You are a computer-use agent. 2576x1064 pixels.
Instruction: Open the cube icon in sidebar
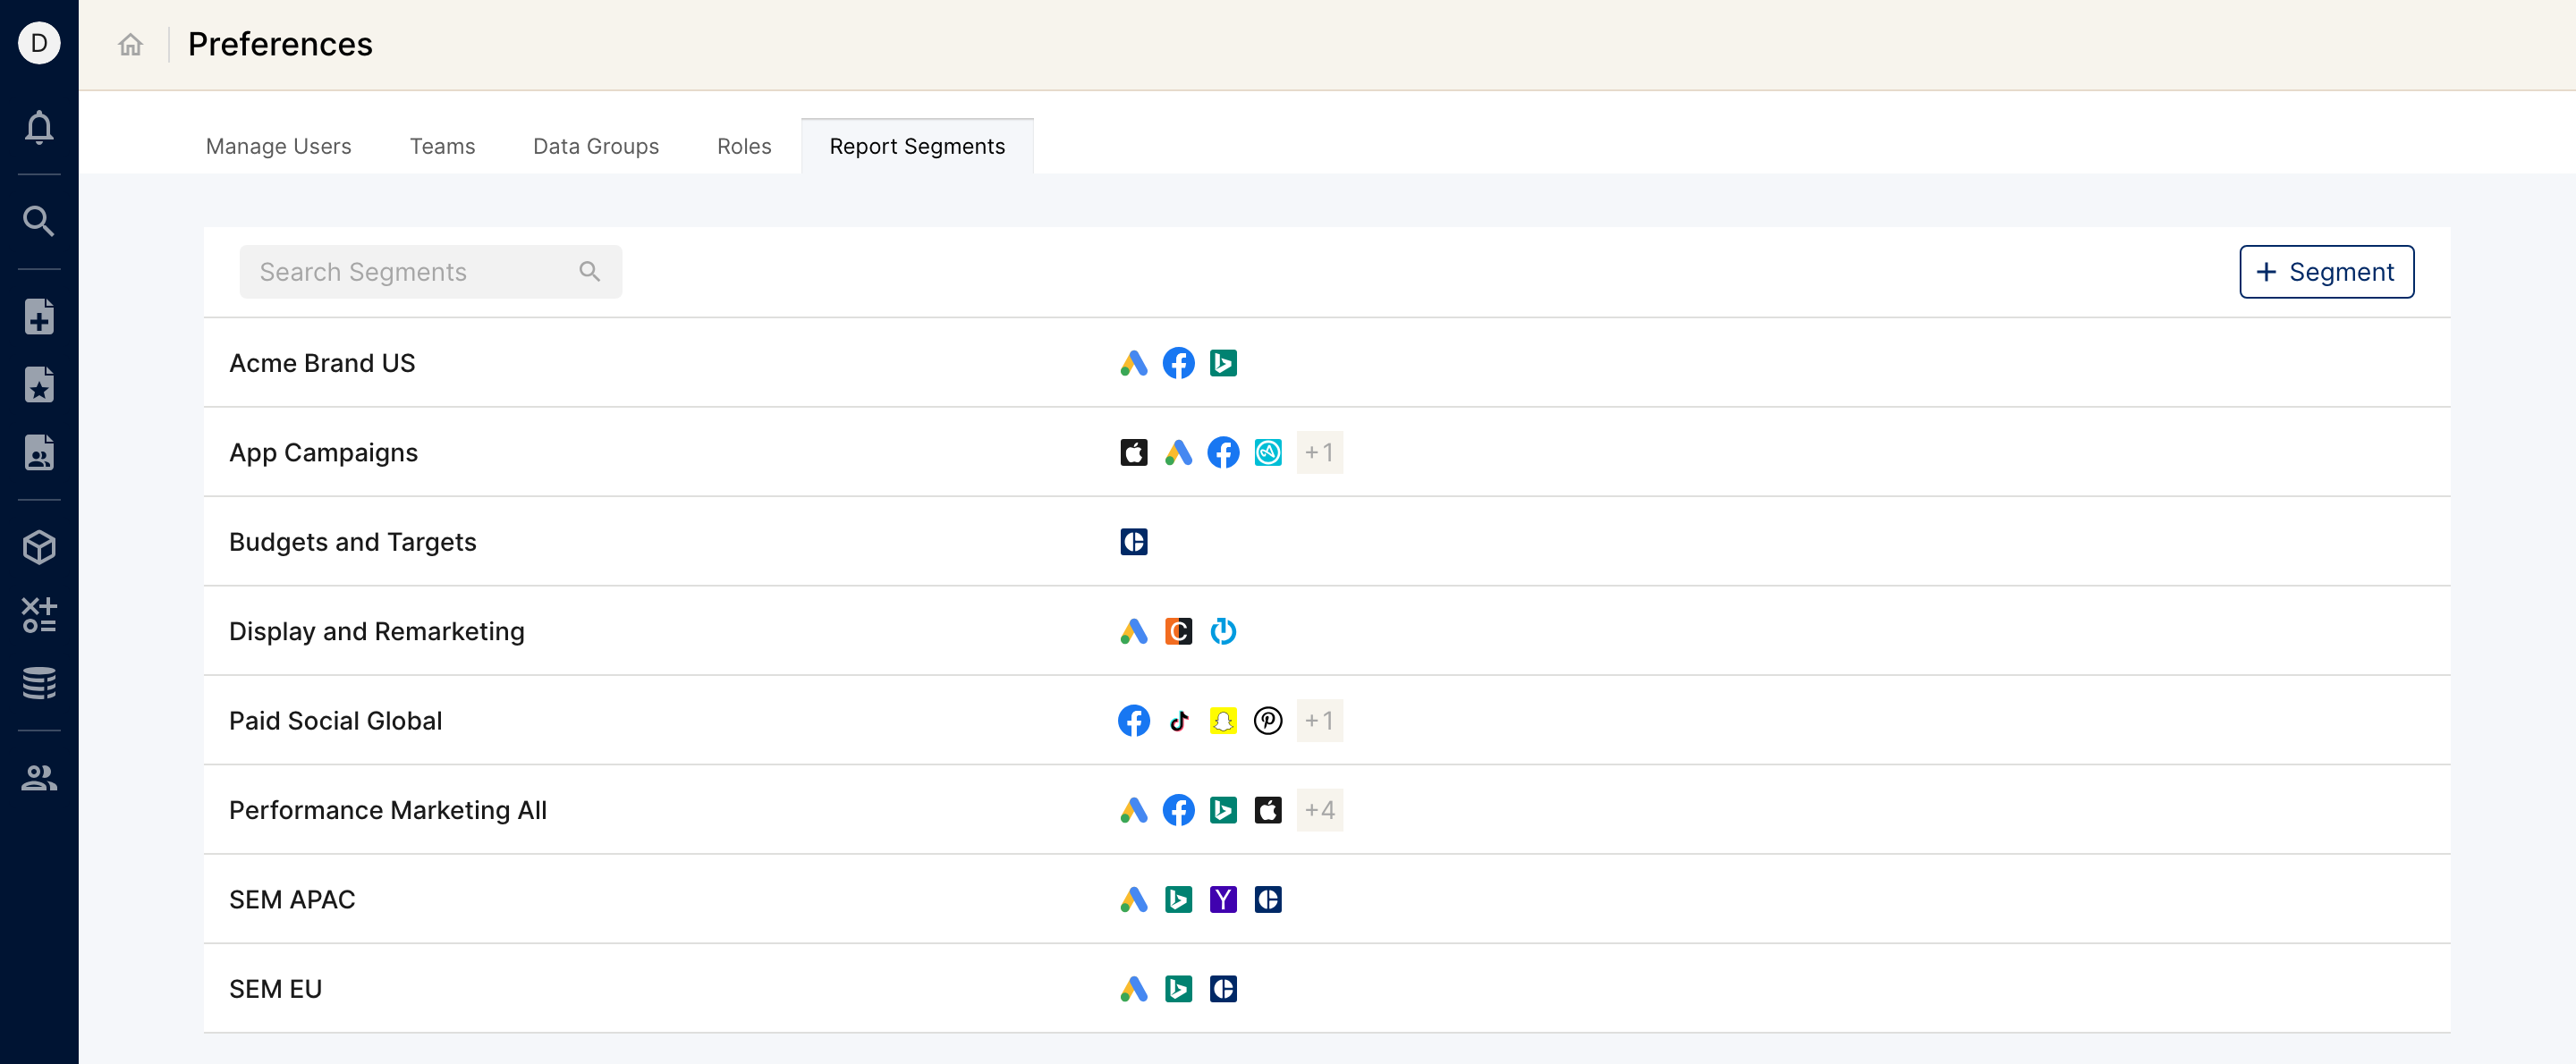coord(39,547)
